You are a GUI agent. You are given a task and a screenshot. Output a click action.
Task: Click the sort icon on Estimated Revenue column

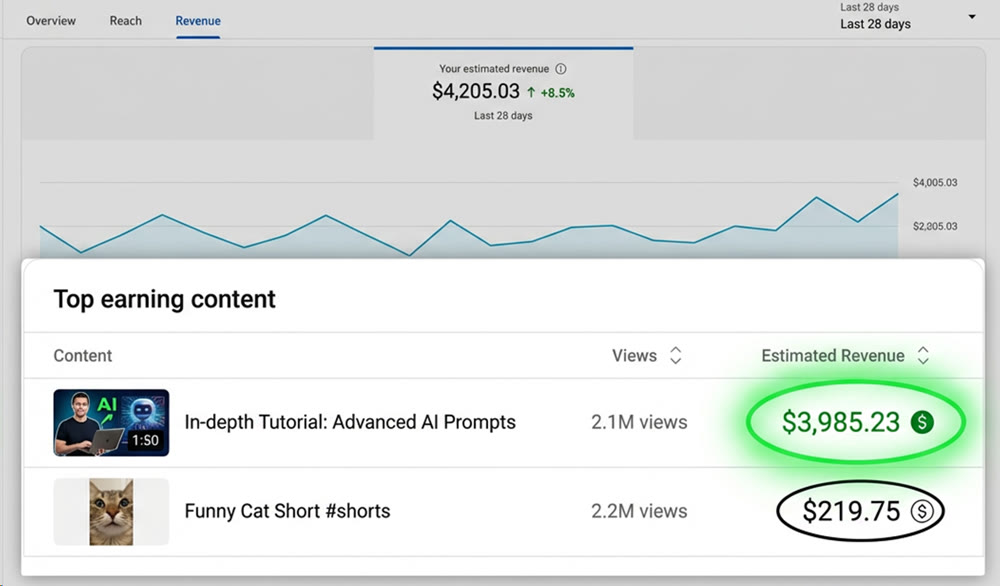pos(922,355)
